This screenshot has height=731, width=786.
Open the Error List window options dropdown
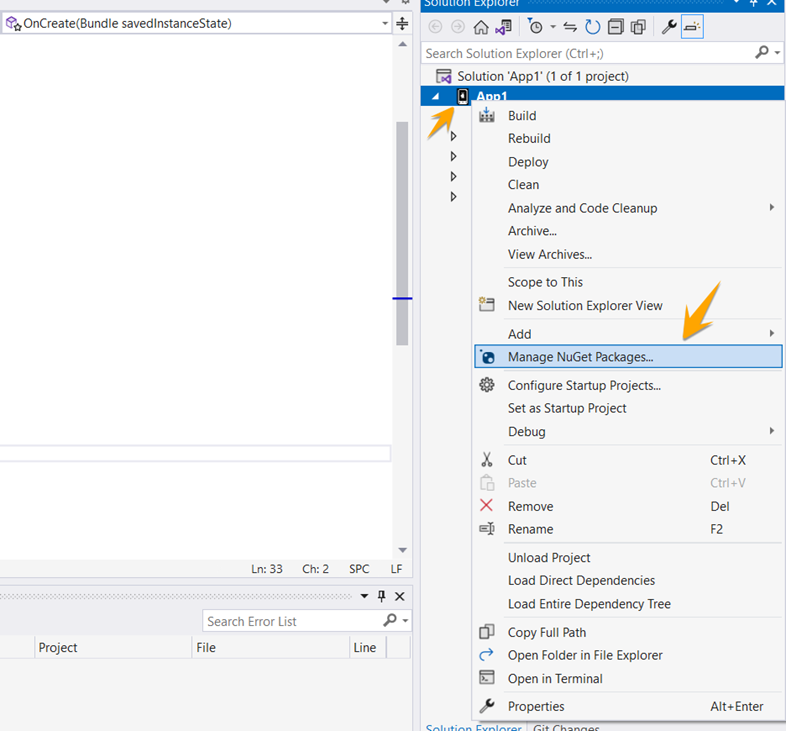point(364,596)
